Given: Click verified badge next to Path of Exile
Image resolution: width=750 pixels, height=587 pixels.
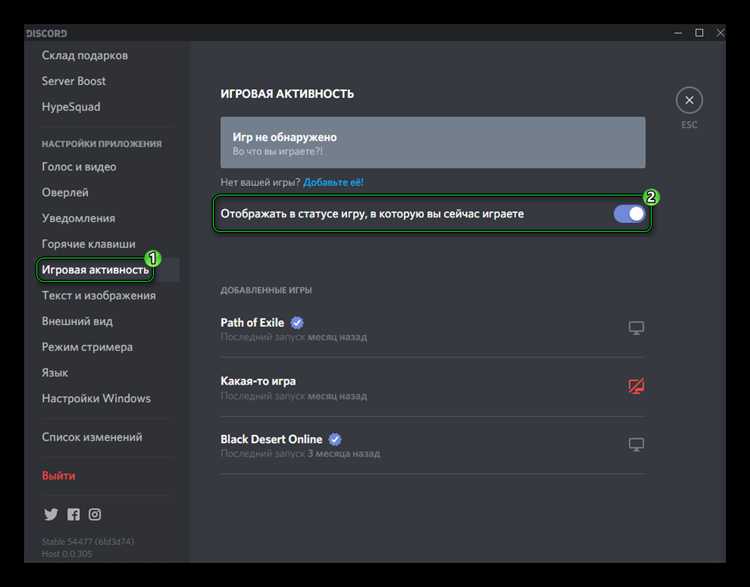Looking at the screenshot, I should [297, 323].
